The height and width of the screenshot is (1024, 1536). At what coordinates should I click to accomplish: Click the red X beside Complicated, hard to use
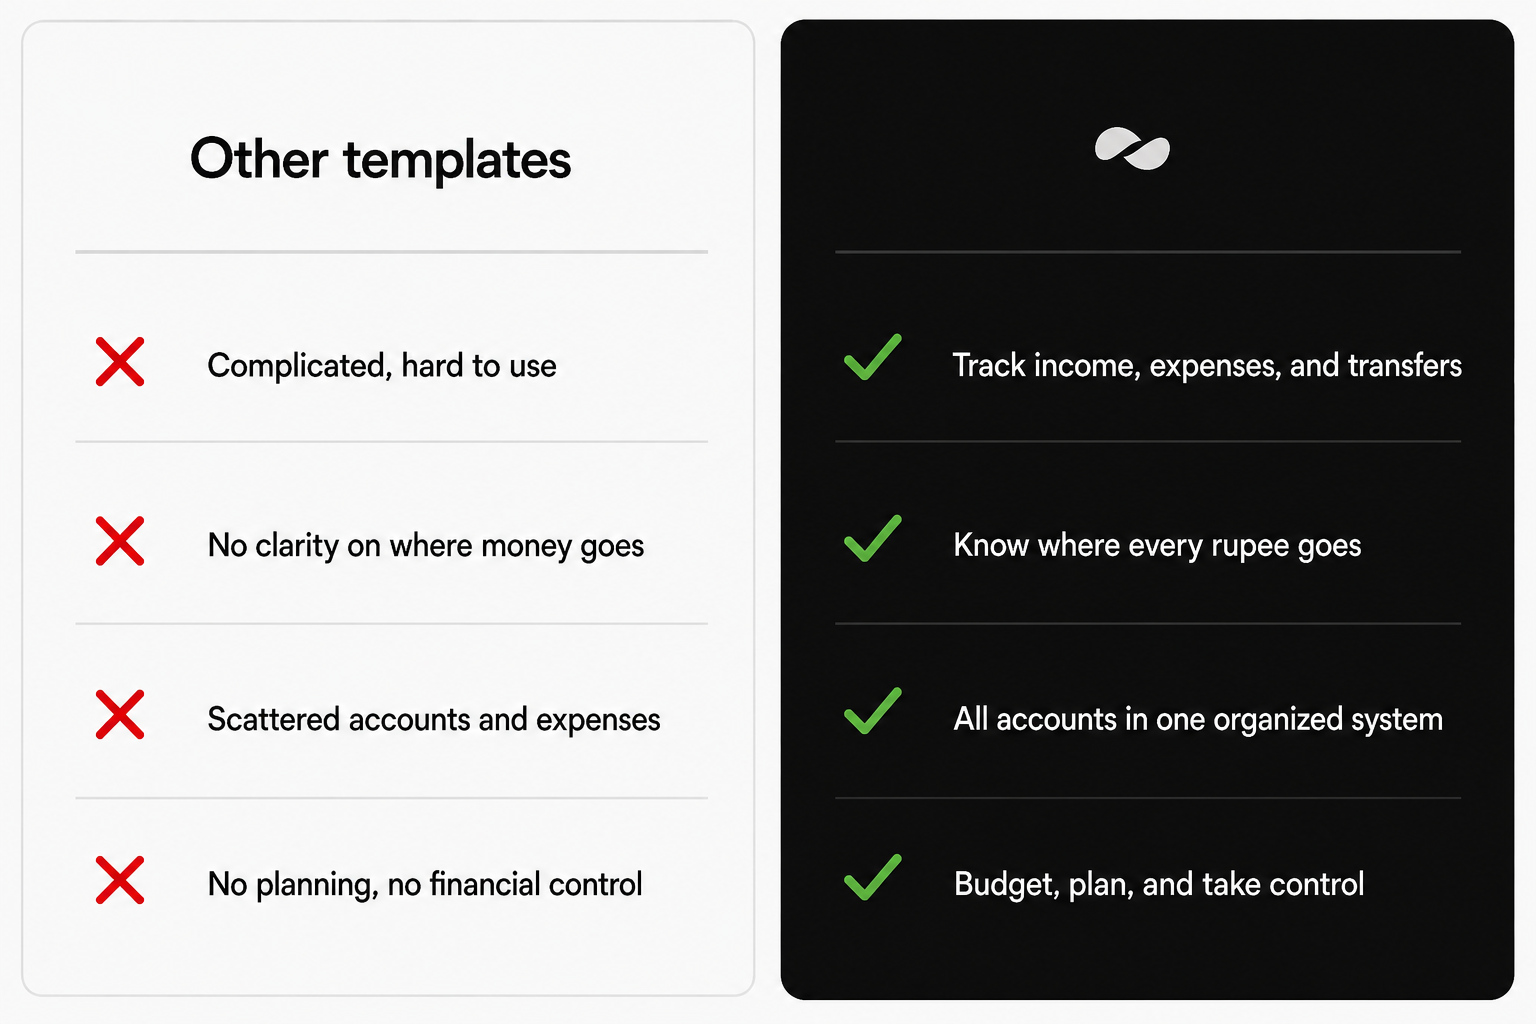tap(120, 362)
